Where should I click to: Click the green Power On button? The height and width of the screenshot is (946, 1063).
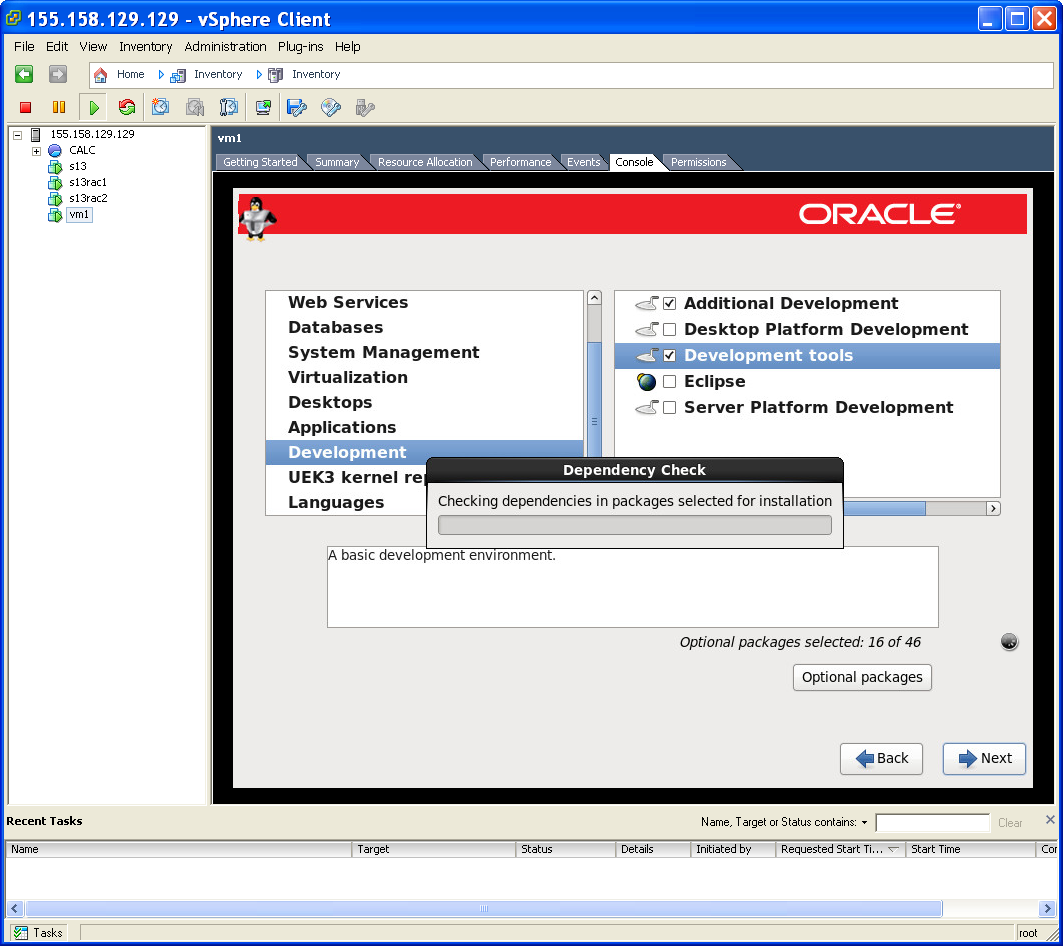(94, 107)
